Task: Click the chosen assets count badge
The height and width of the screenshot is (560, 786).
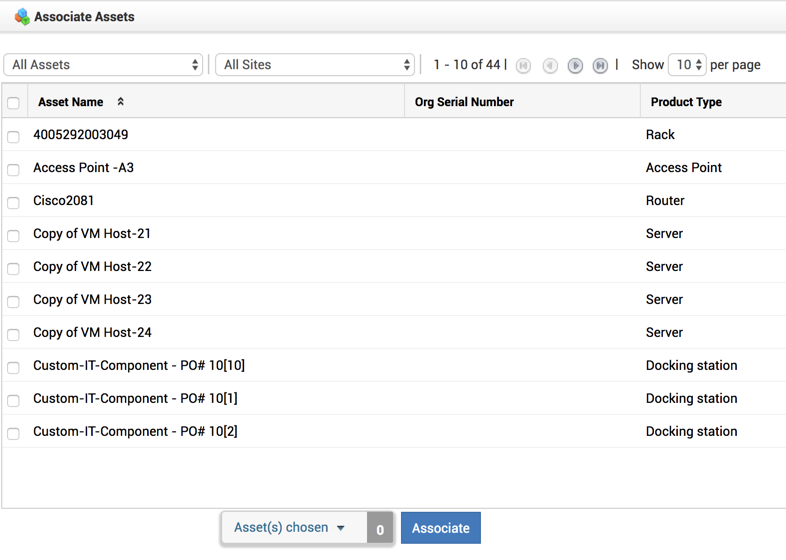Action: [x=380, y=529]
